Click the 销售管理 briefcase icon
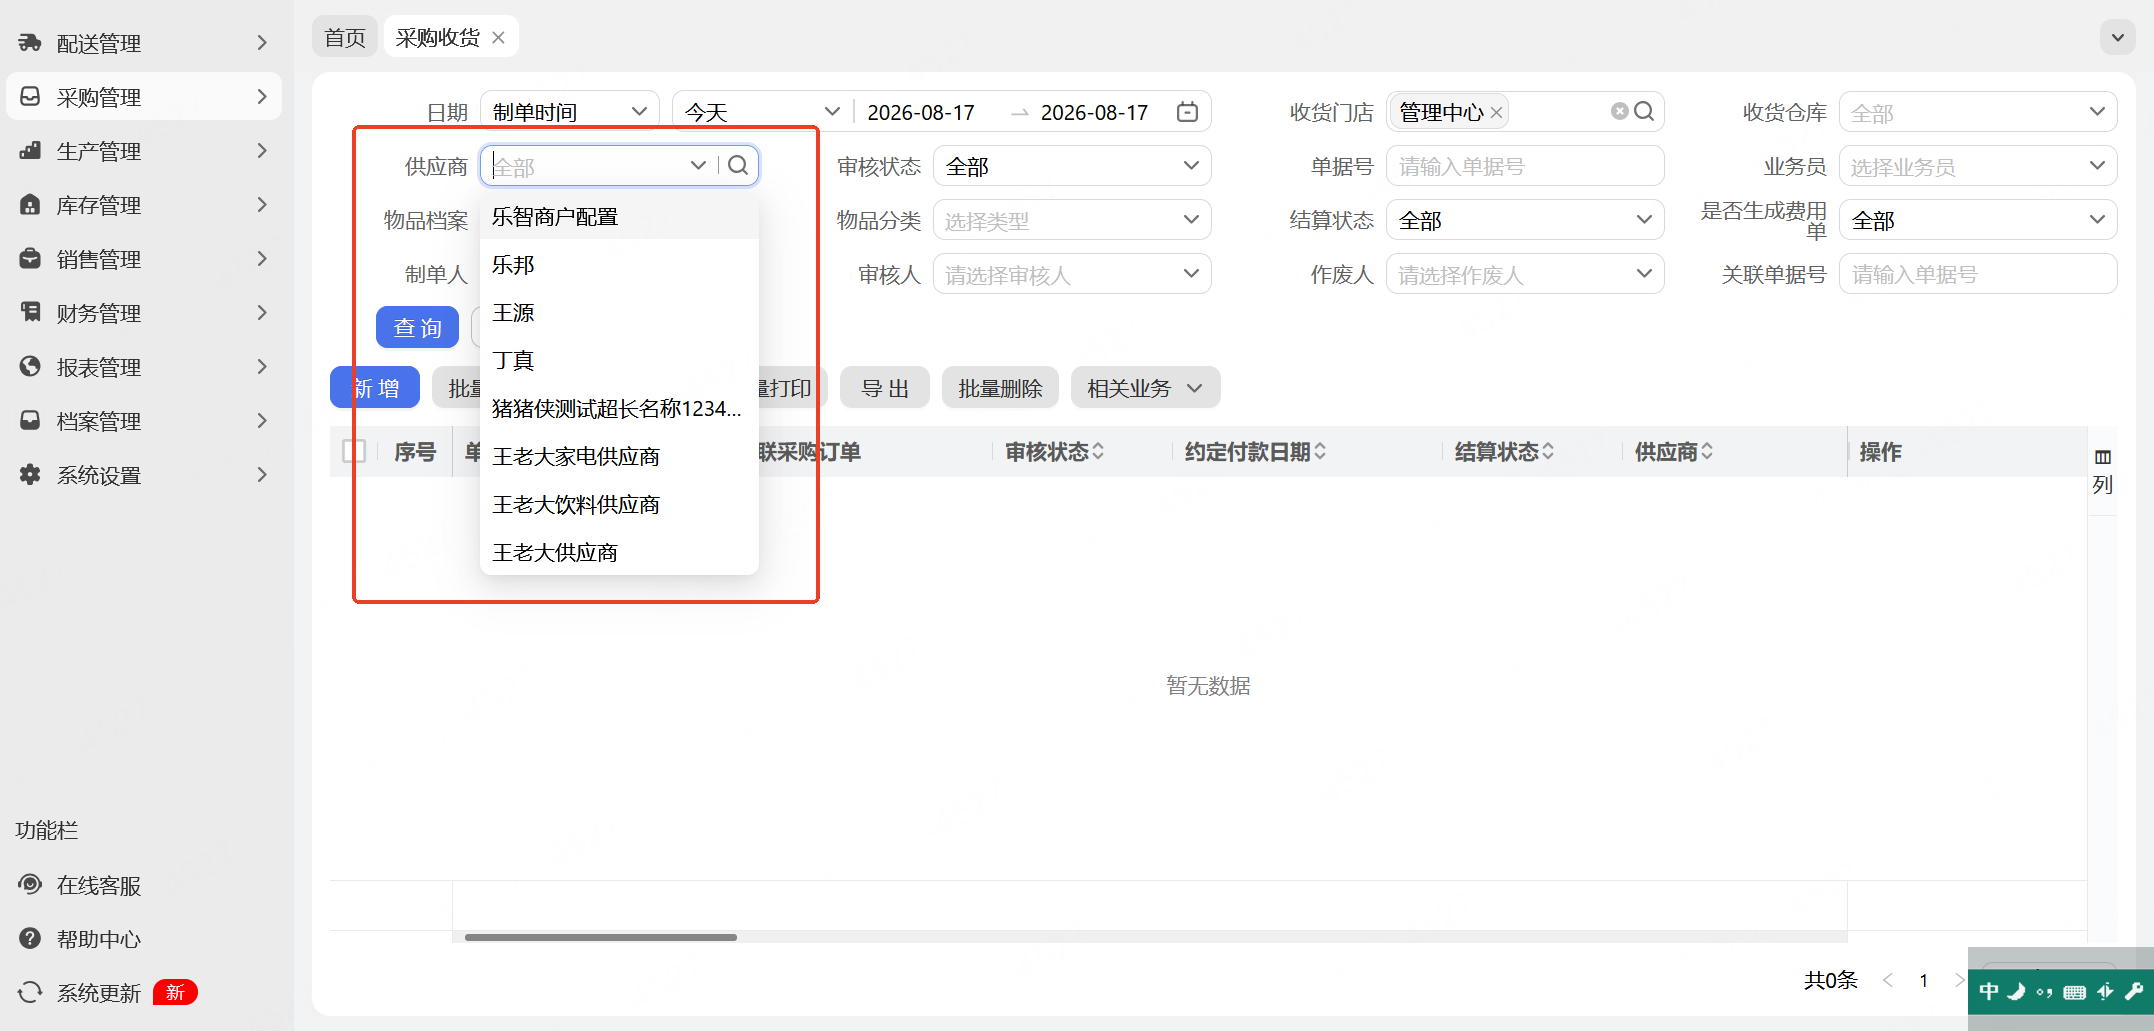 [x=30, y=259]
